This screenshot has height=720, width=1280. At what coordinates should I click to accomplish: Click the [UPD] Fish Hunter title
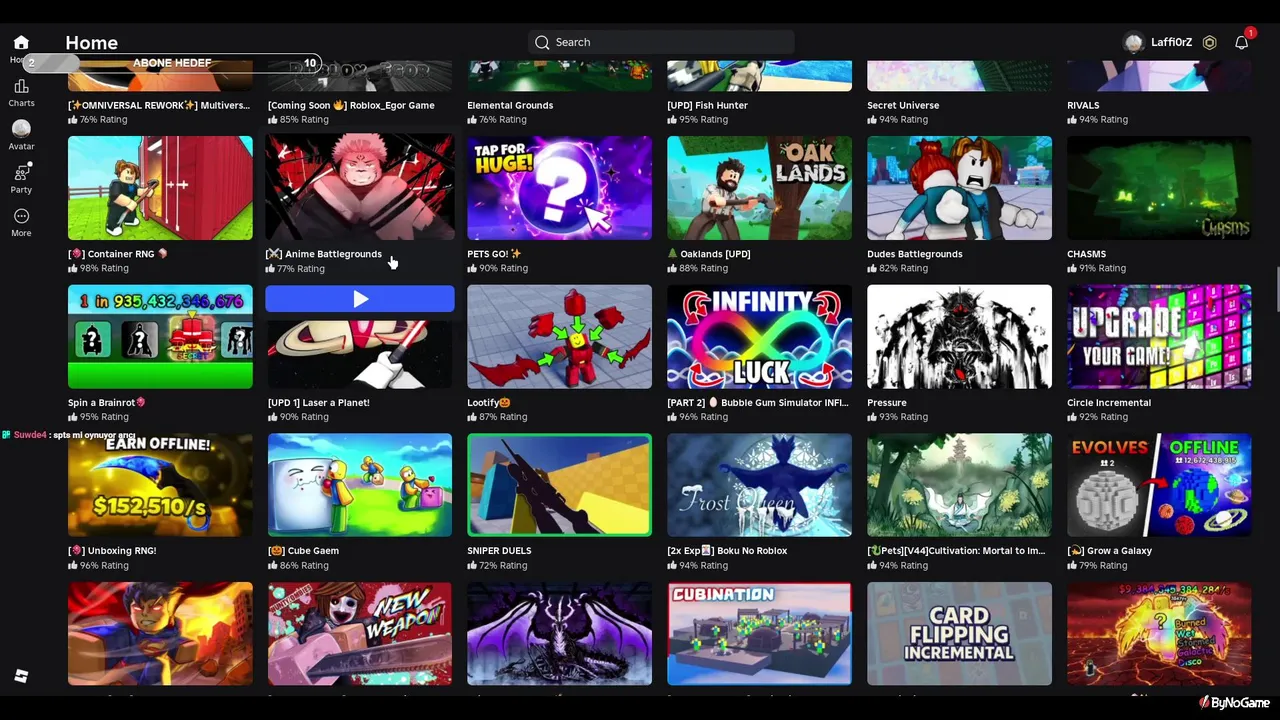[x=707, y=105]
